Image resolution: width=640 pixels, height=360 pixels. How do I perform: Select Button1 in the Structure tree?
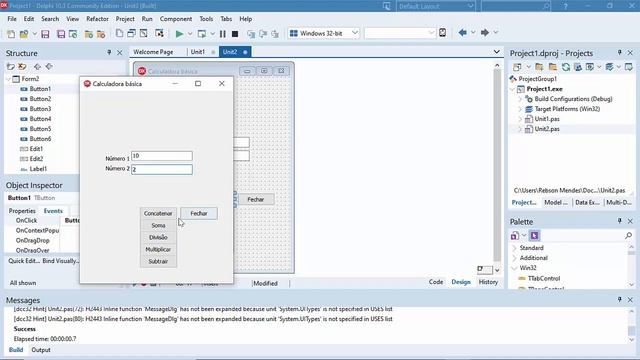point(40,89)
